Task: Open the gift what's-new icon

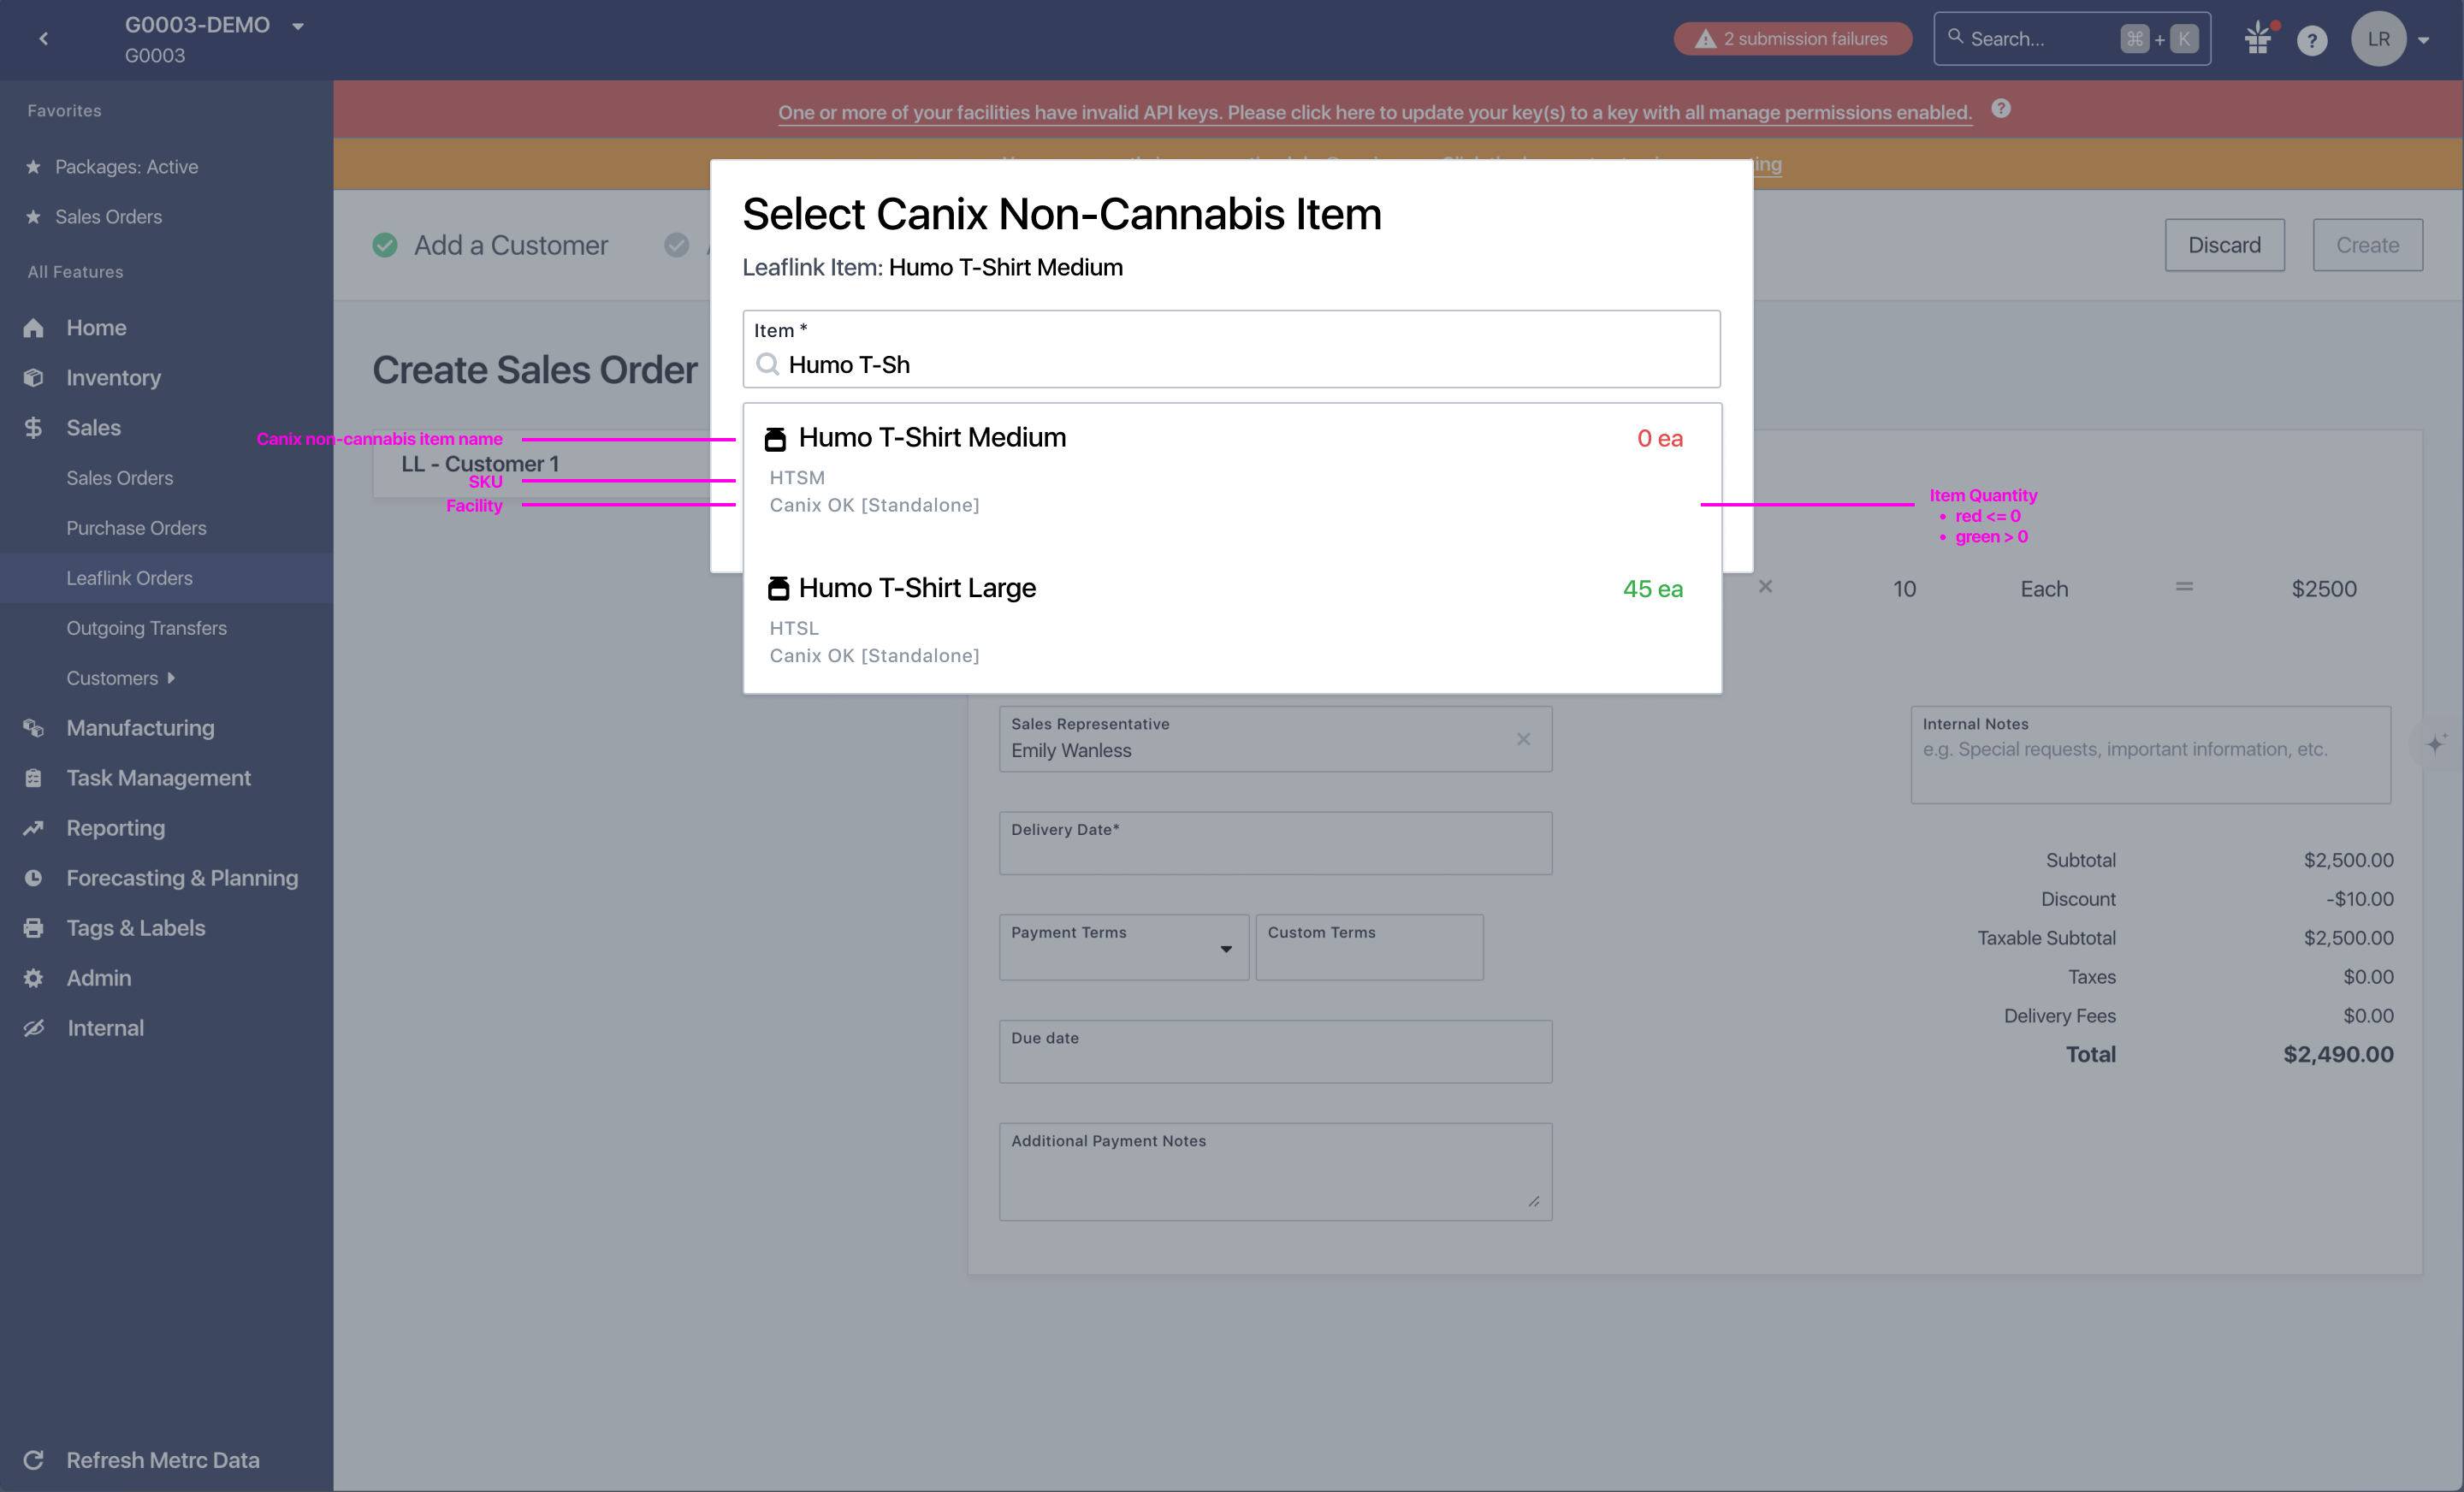Action: coord(2259,39)
